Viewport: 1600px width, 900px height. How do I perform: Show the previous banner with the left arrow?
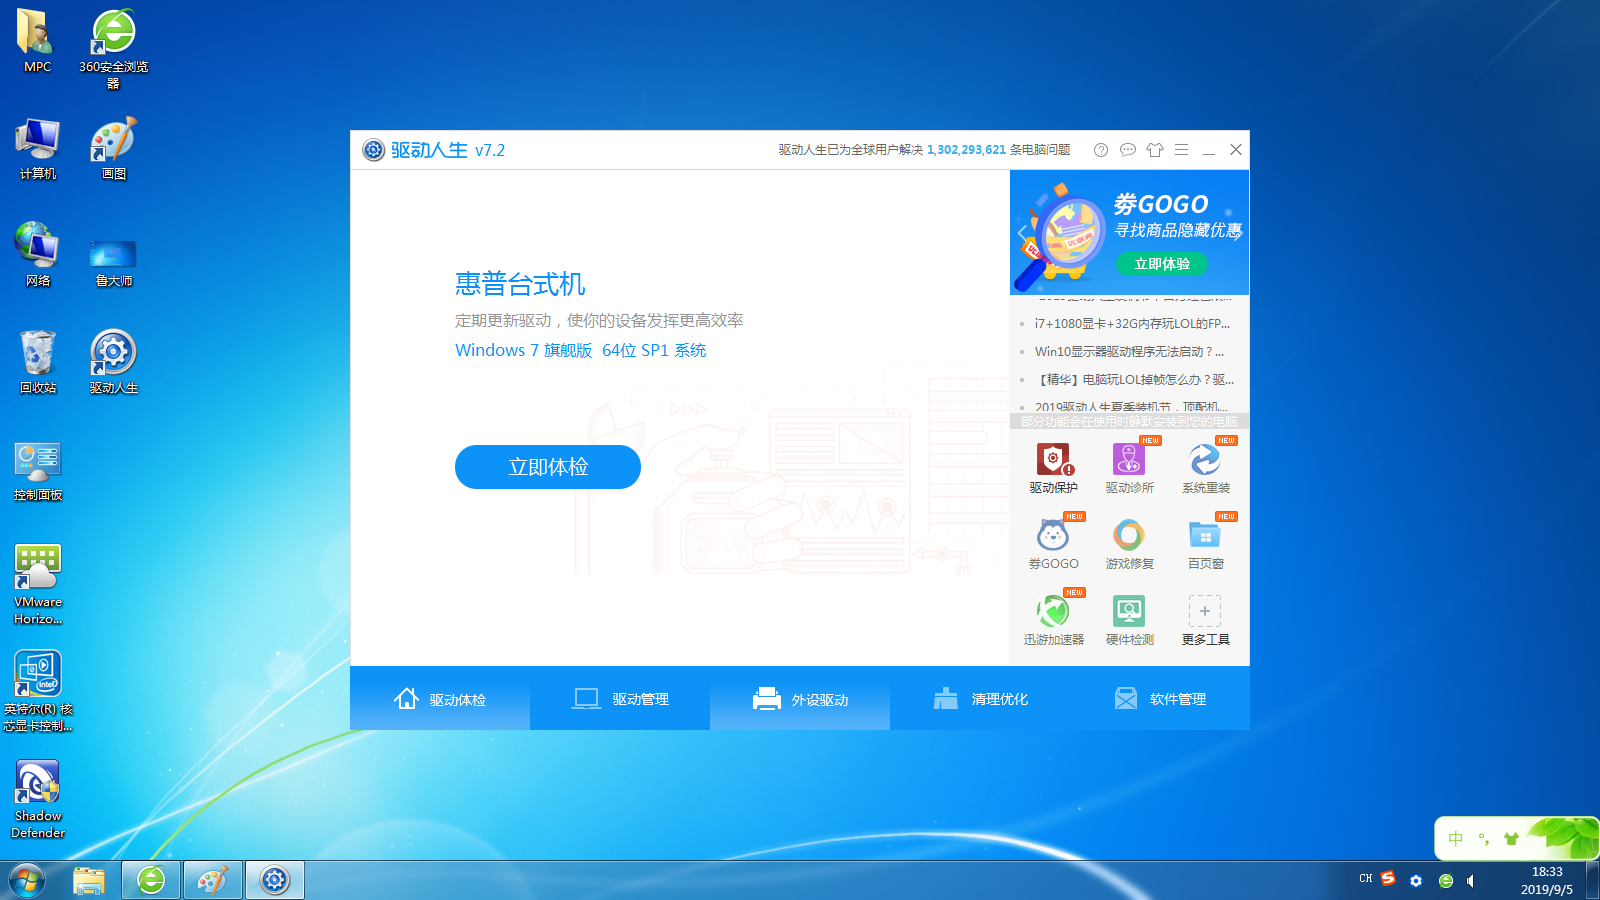[x=1022, y=233]
